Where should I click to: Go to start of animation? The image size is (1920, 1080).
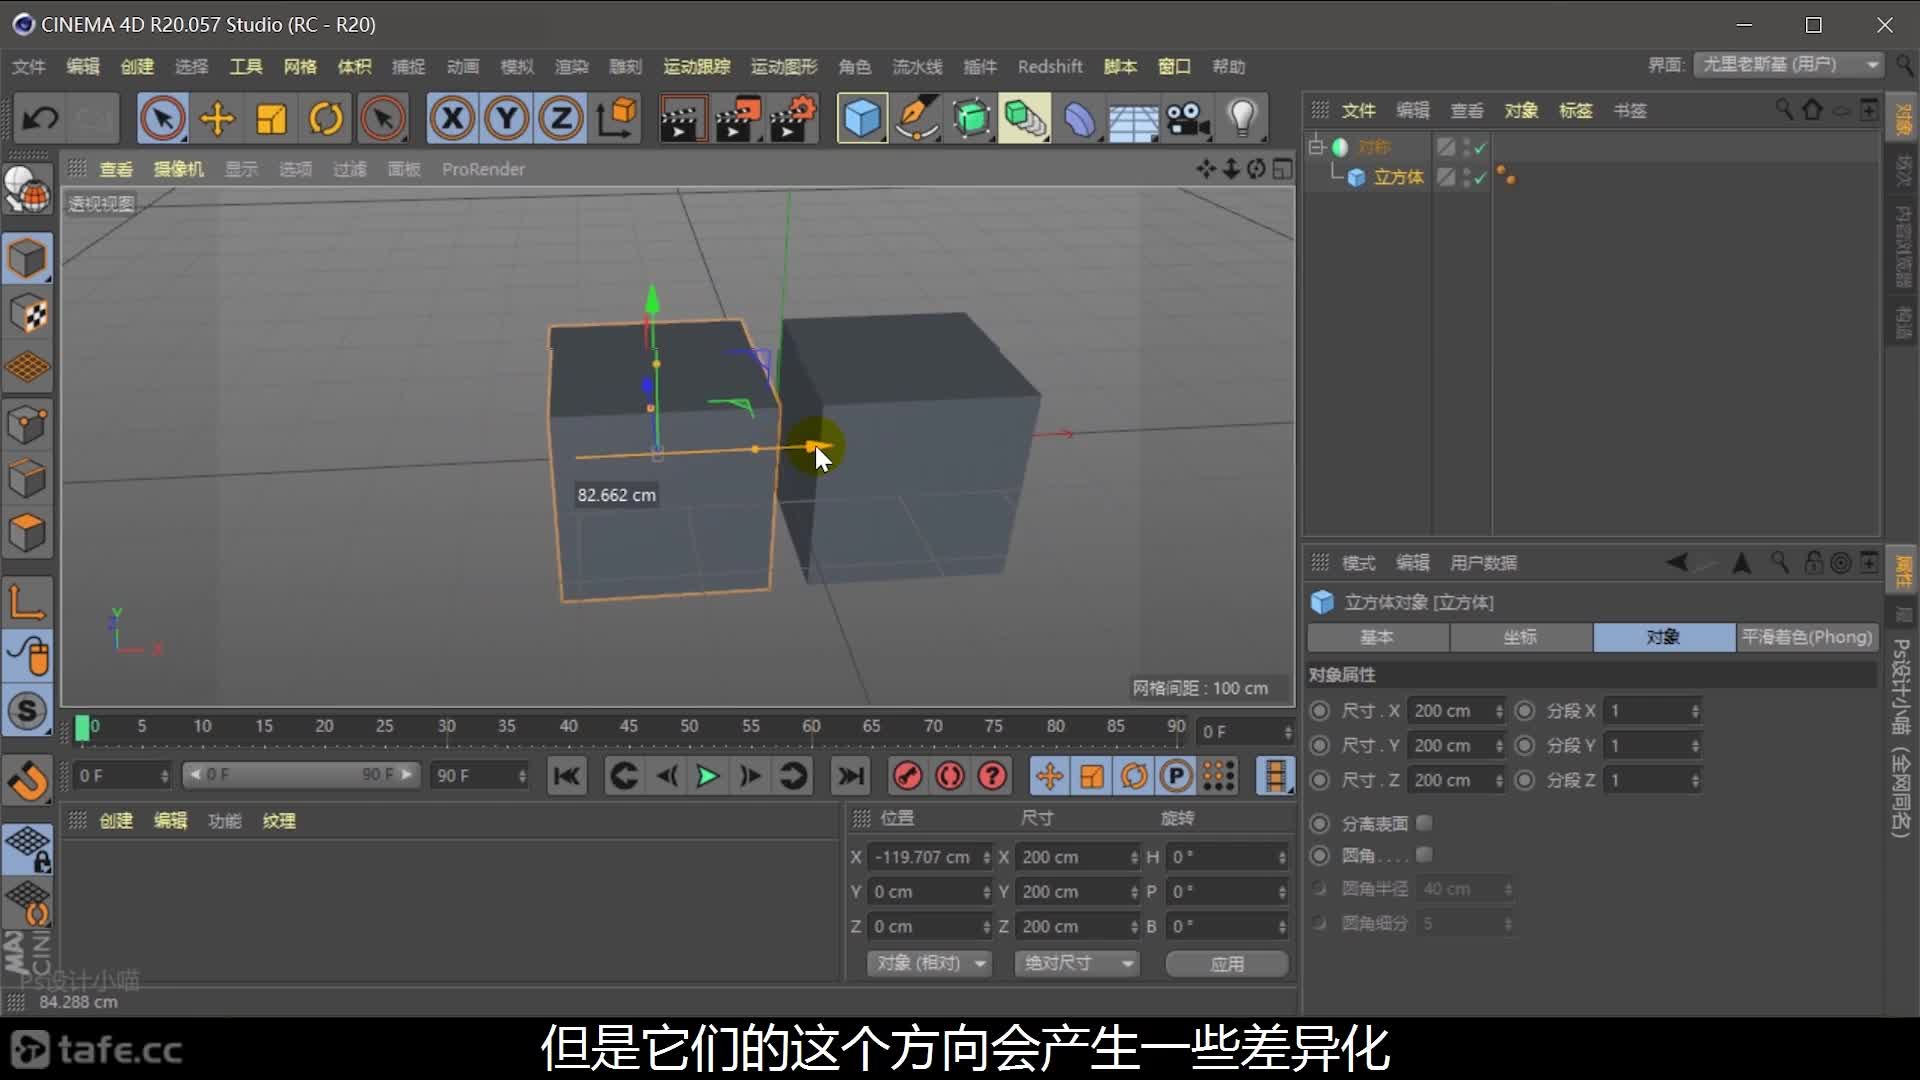[x=567, y=776]
